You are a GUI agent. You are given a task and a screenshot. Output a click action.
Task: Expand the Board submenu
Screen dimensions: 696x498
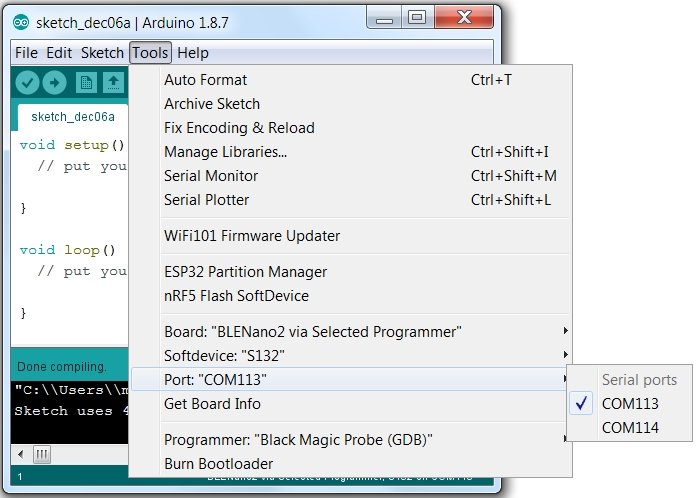pyautogui.click(x=351, y=332)
